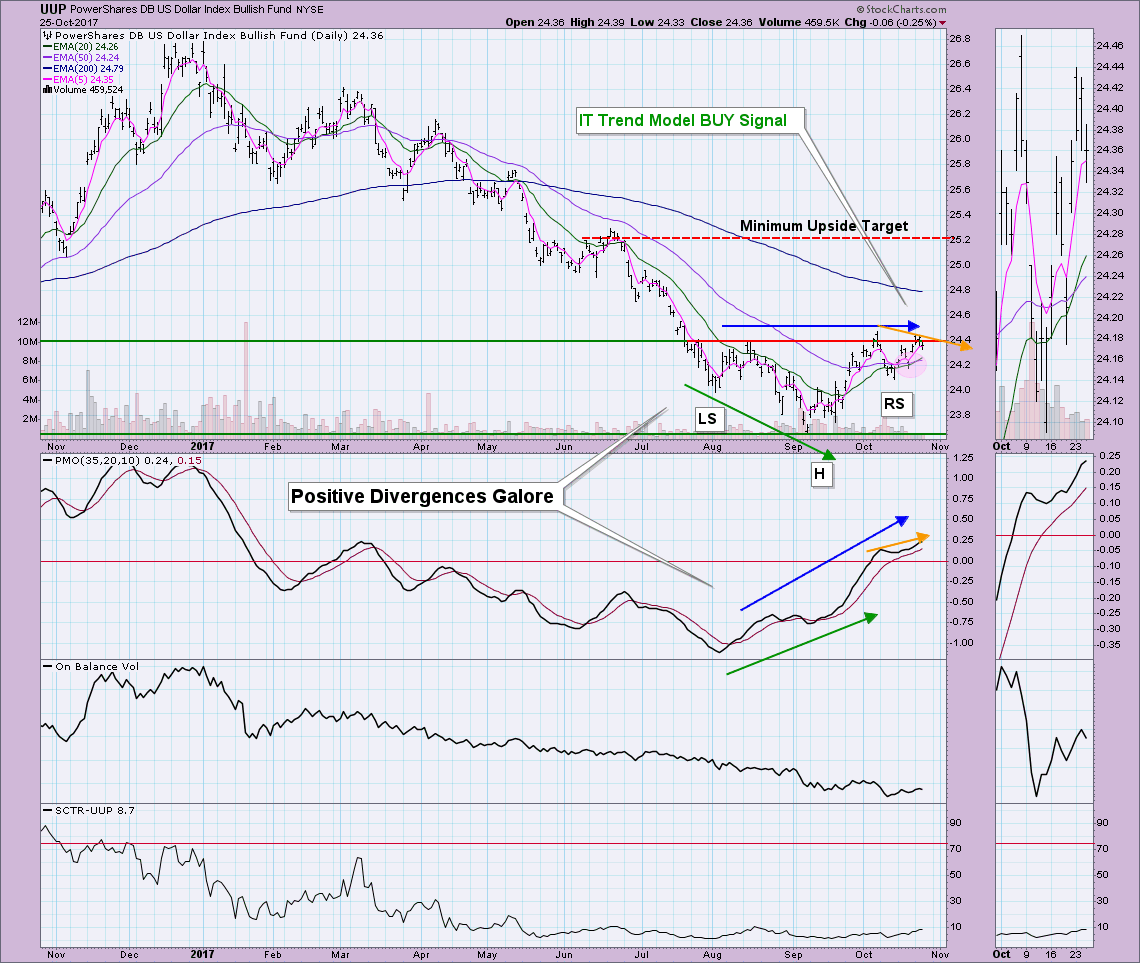Screen dimensions: 1140x963
Task: Select the EMA(20) 24.26 legend entry
Action: (81, 47)
